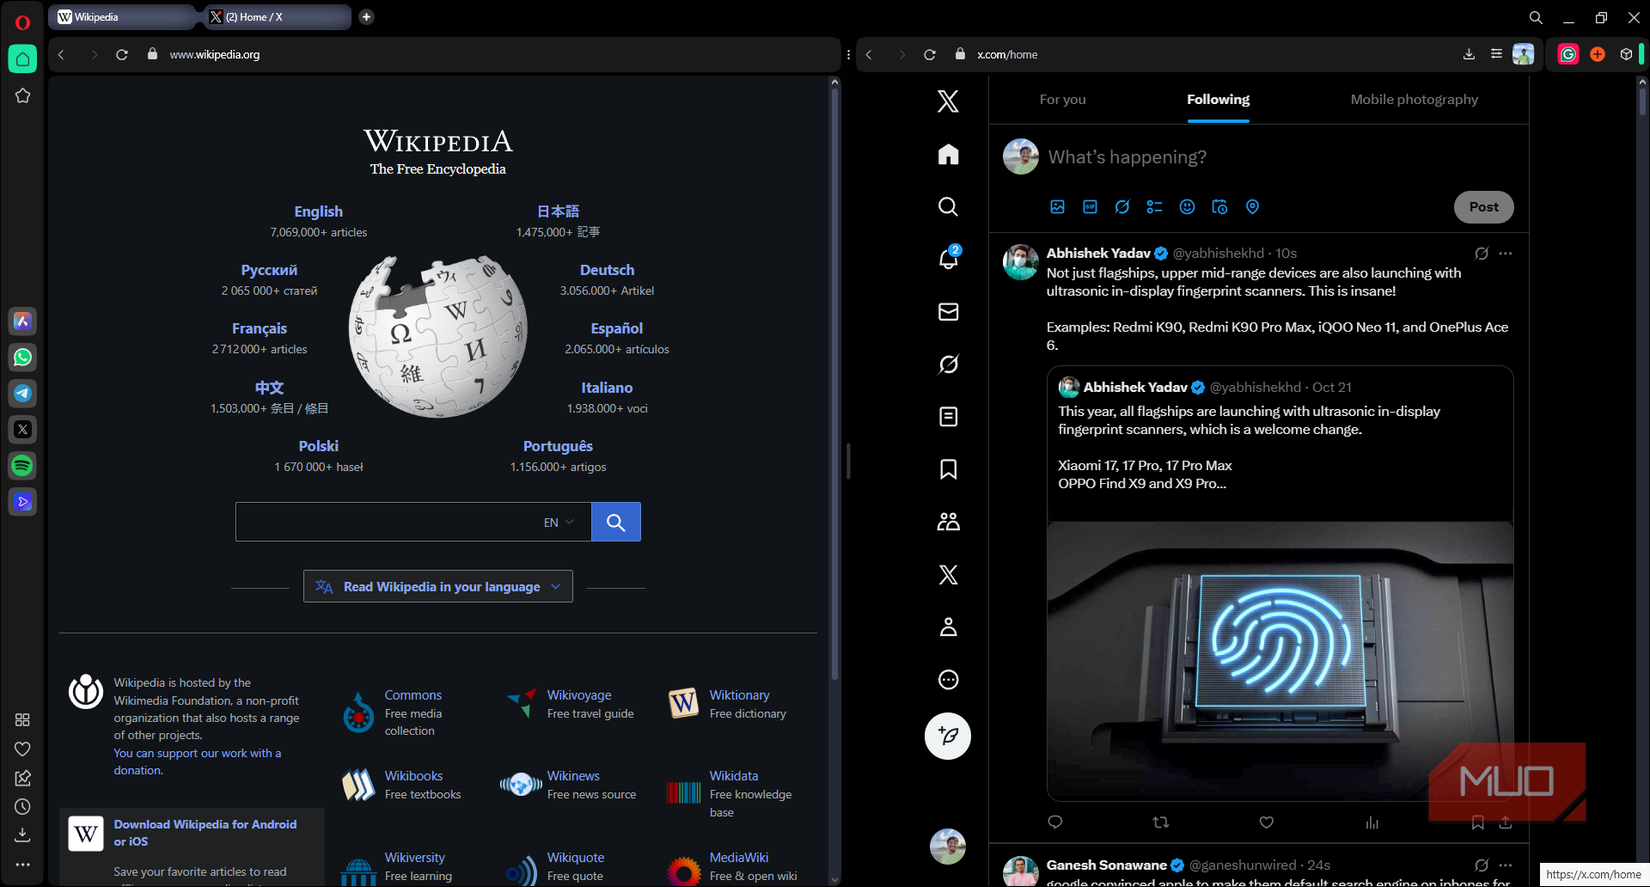Open Pinboards heart icon in sidebar

[x=22, y=749]
